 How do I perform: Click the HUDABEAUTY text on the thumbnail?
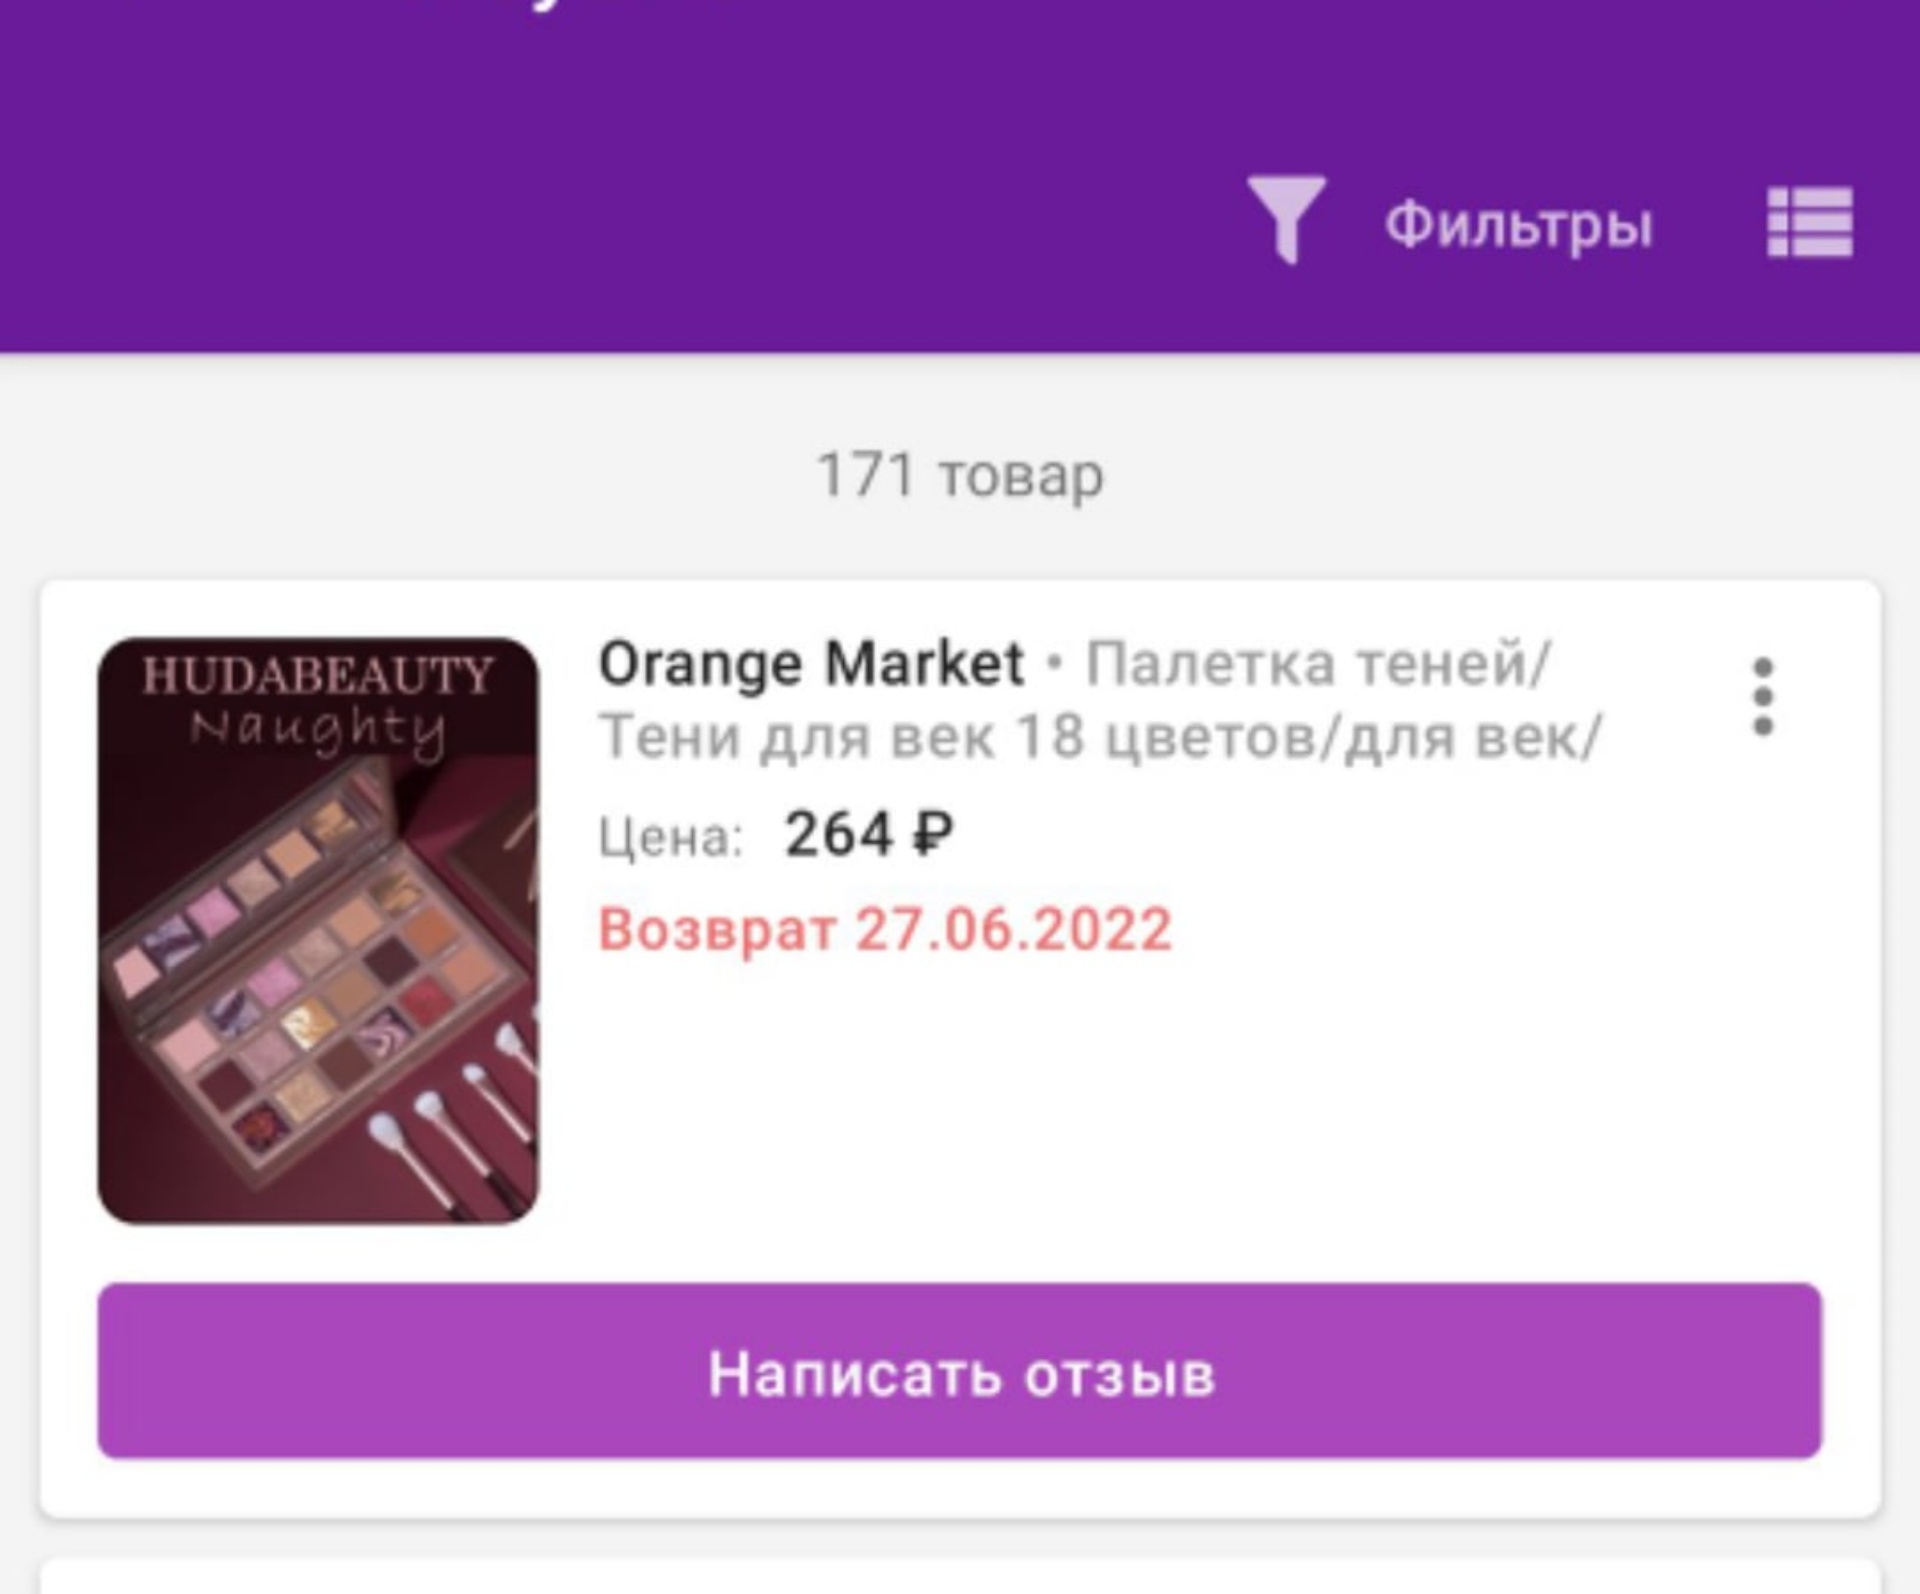pyautogui.click(x=318, y=675)
